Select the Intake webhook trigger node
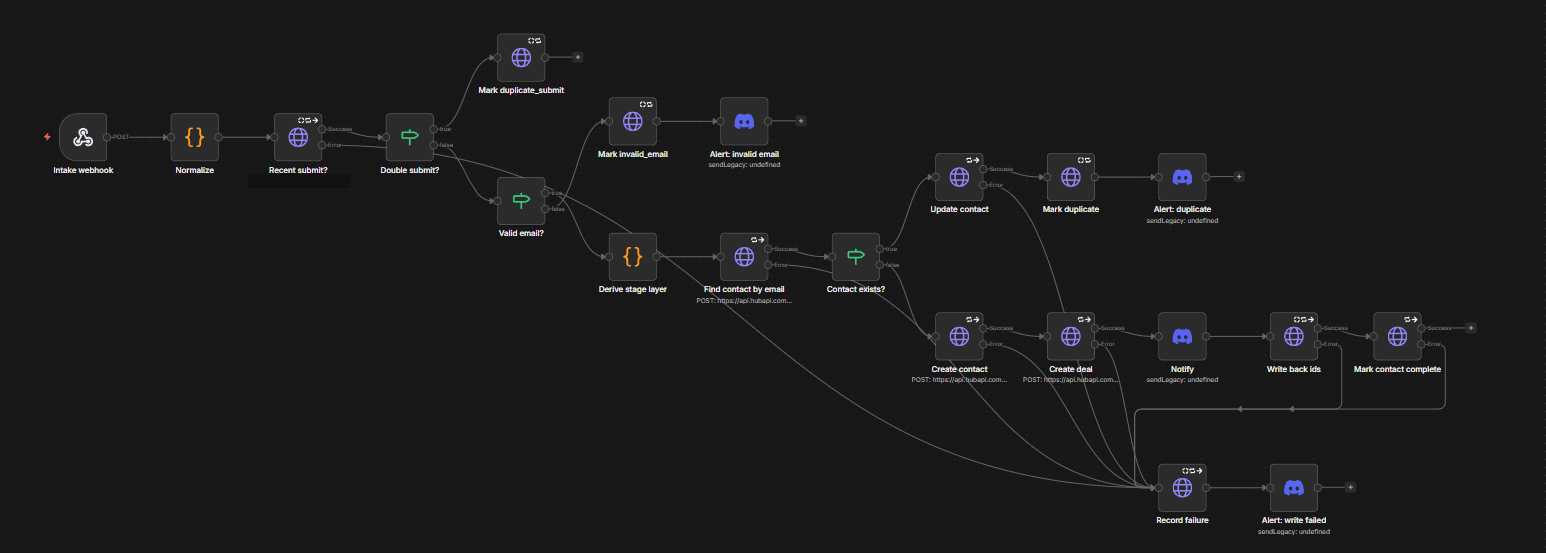 (83, 137)
